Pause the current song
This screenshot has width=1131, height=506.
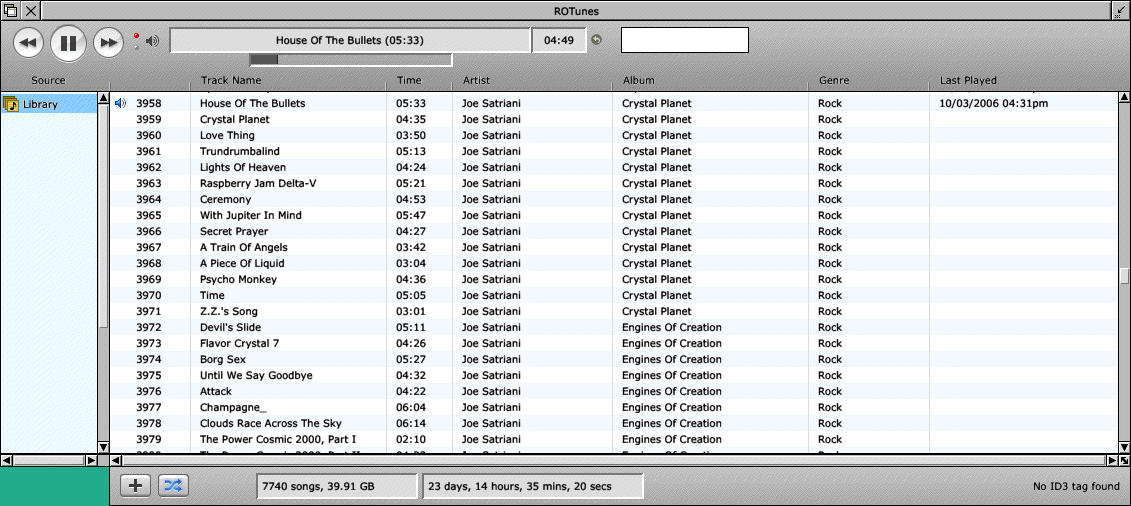point(68,43)
